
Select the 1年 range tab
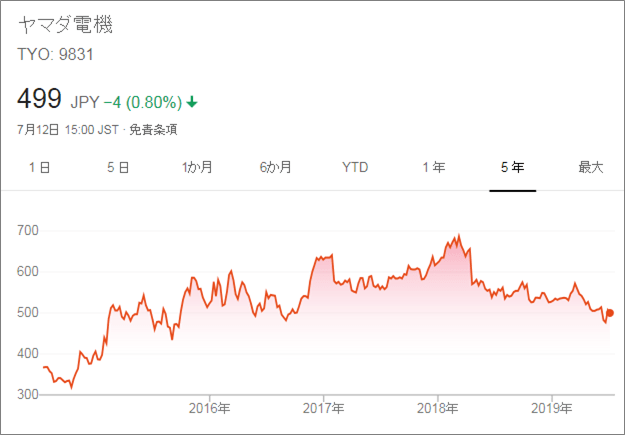pyautogui.click(x=434, y=167)
